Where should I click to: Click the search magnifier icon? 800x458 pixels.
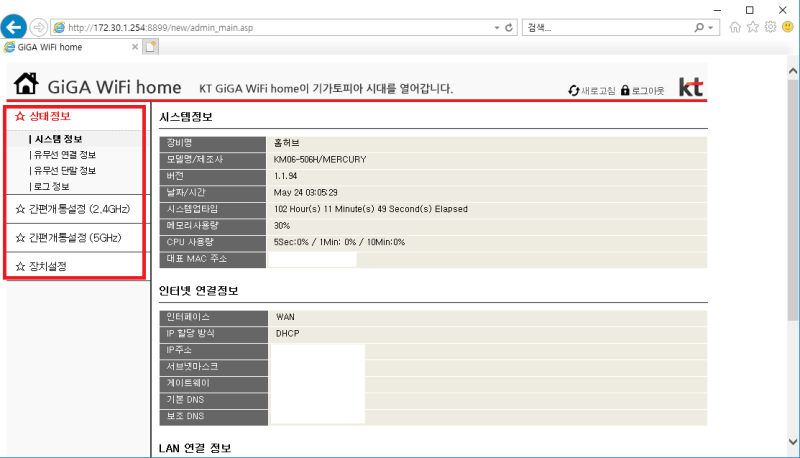click(699, 28)
